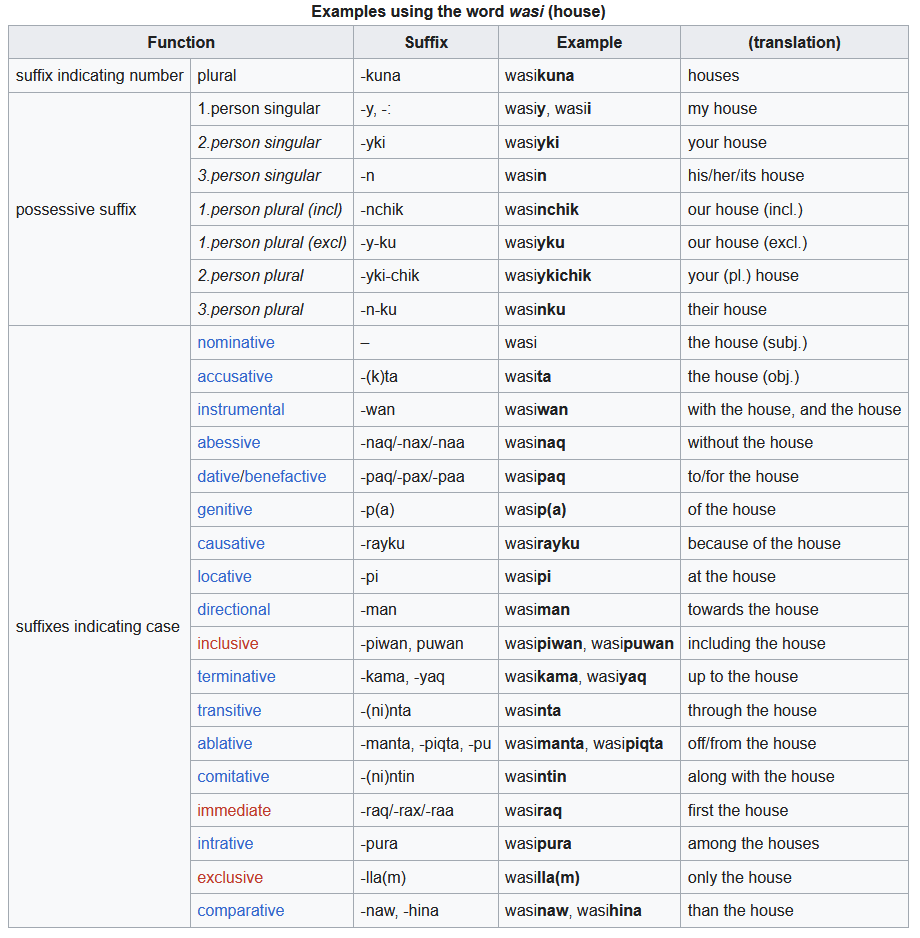Open the comparative case link

[x=241, y=910]
